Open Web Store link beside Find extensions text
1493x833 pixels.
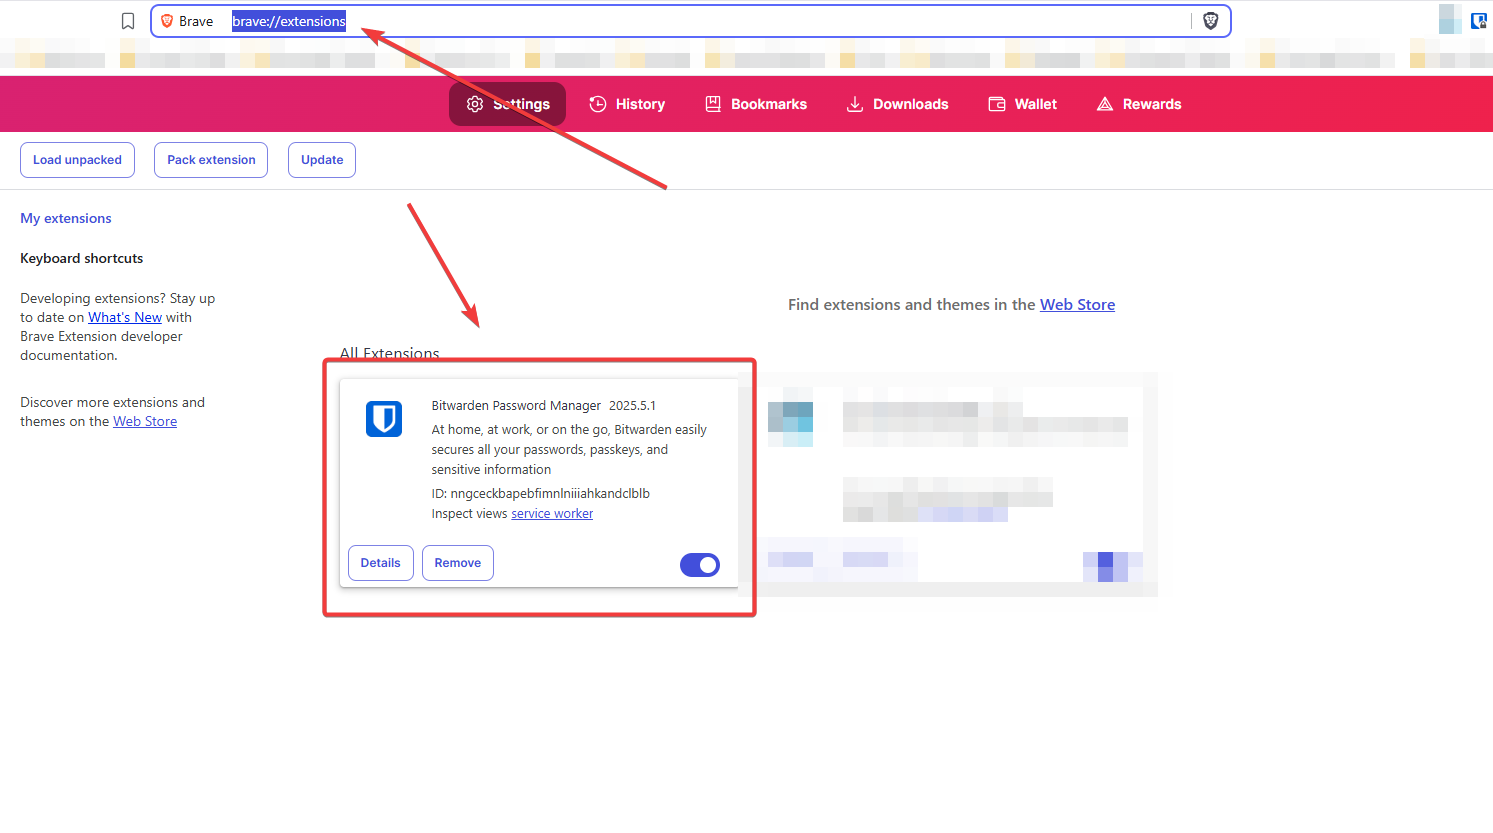click(x=1077, y=304)
